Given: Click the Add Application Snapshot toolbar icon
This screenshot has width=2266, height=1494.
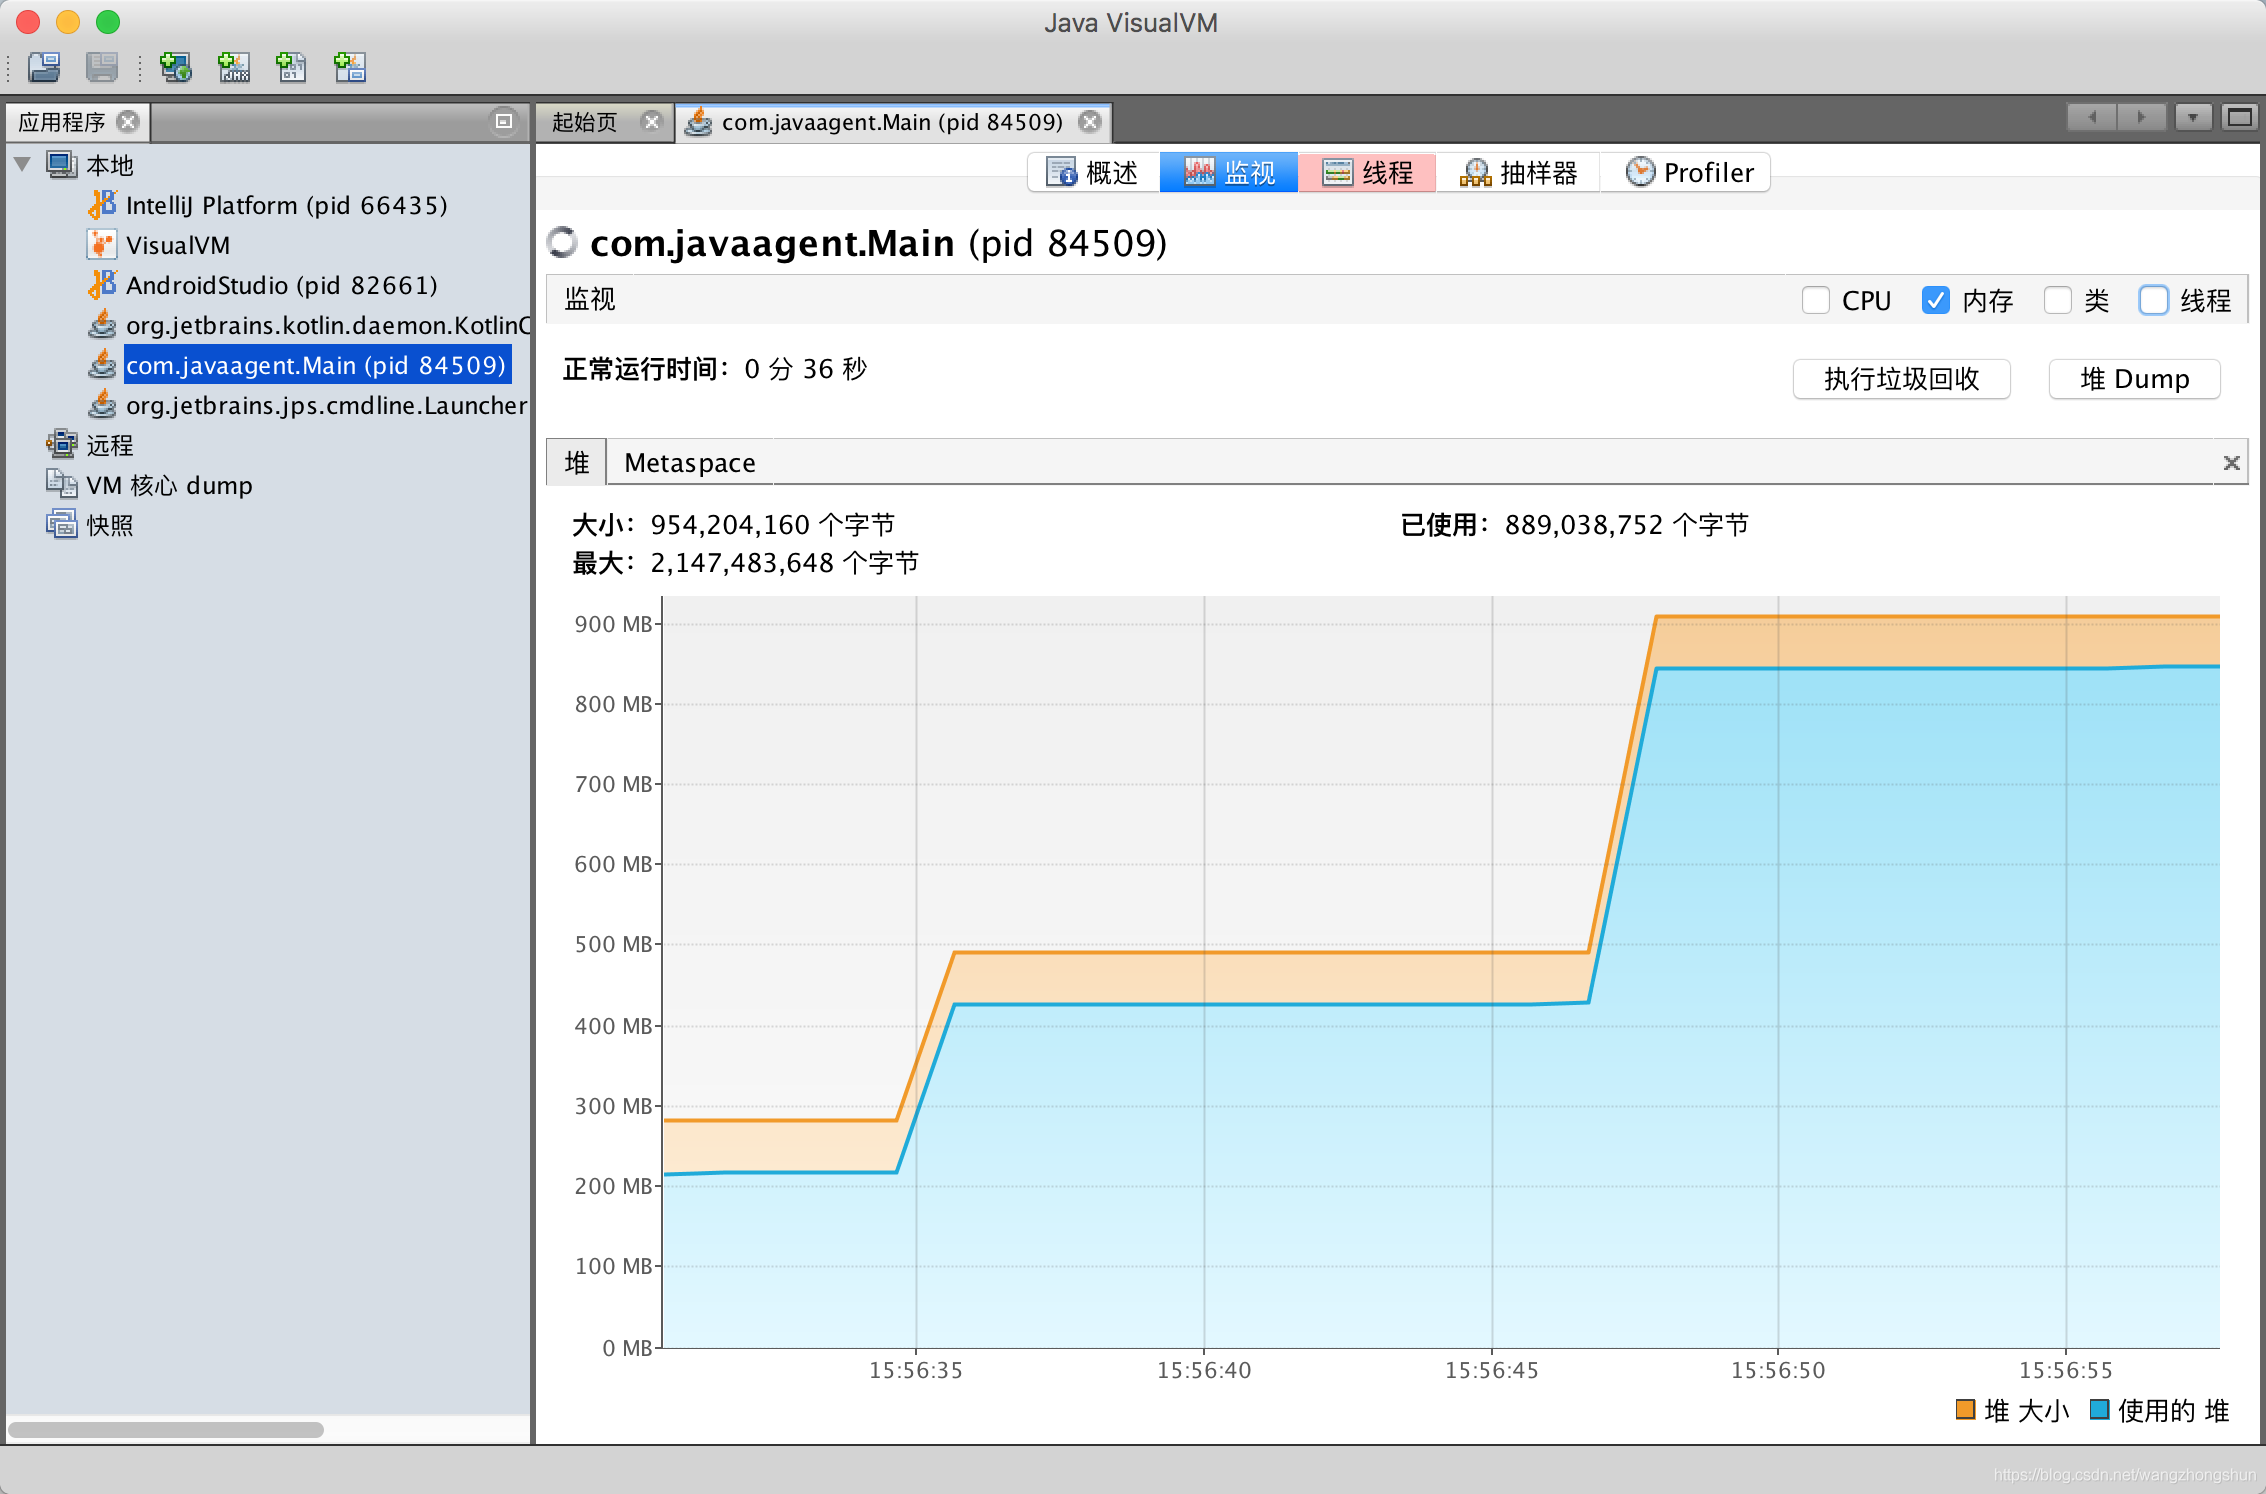Looking at the screenshot, I should (x=349, y=67).
